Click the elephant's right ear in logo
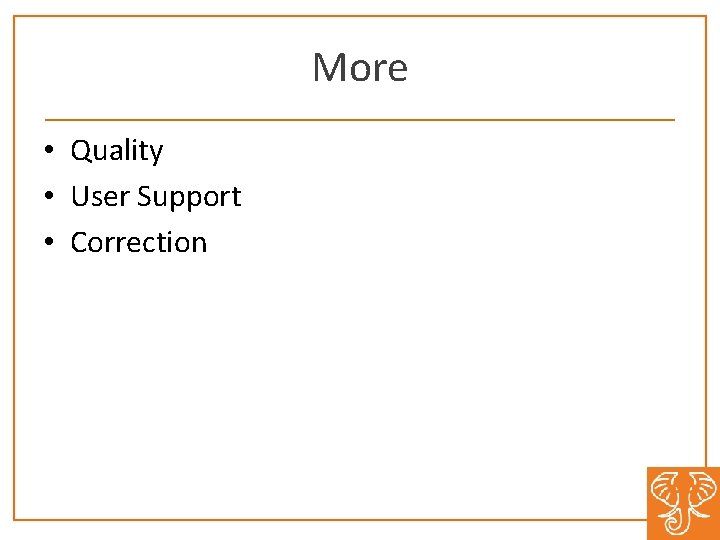The image size is (720, 540). (x=703, y=489)
